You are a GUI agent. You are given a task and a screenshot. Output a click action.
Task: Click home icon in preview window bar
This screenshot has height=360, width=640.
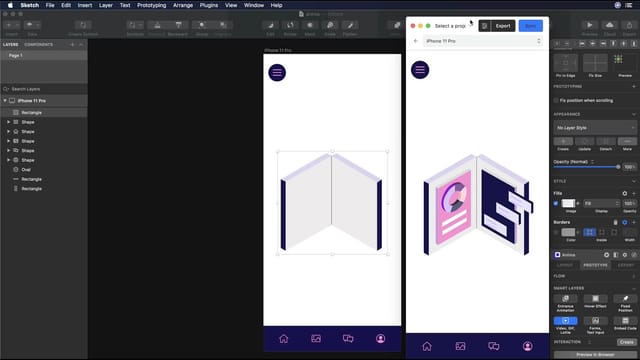point(427,346)
